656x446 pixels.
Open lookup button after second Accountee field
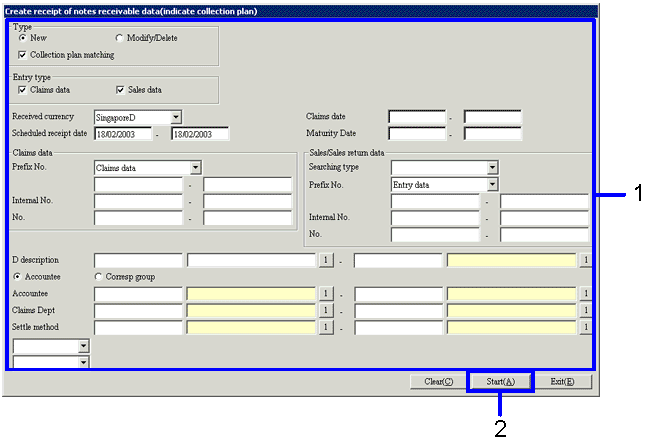coord(585,293)
